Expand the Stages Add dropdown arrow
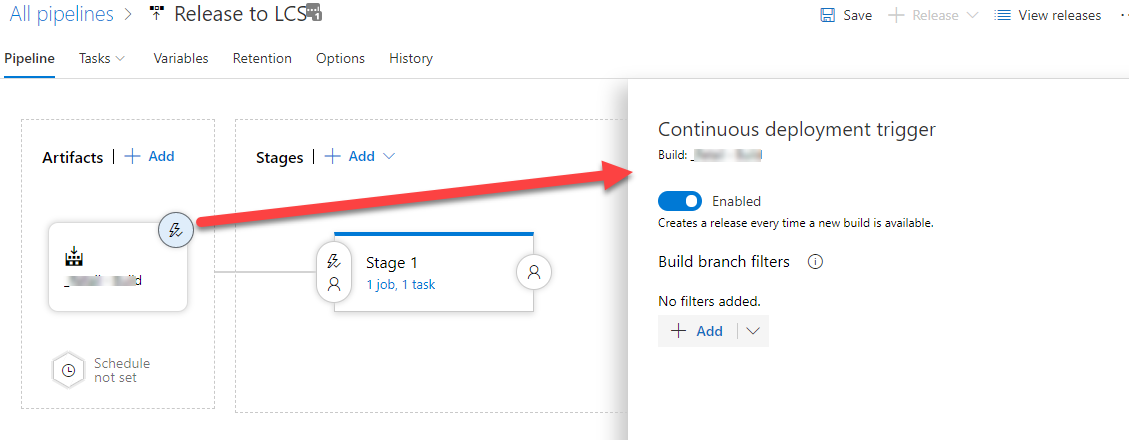Viewport: 1129px width, 440px height. pos(390,156)
